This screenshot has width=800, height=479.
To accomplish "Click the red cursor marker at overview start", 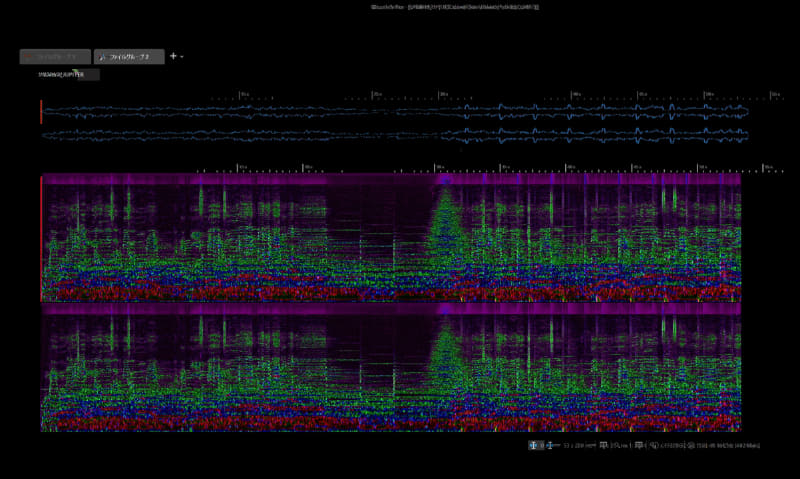I will (41, 112).
